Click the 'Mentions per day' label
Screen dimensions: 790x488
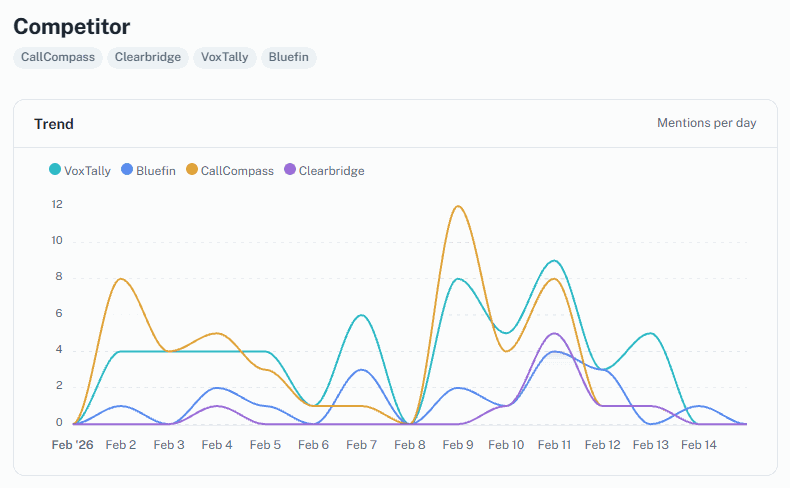point(706,123)
